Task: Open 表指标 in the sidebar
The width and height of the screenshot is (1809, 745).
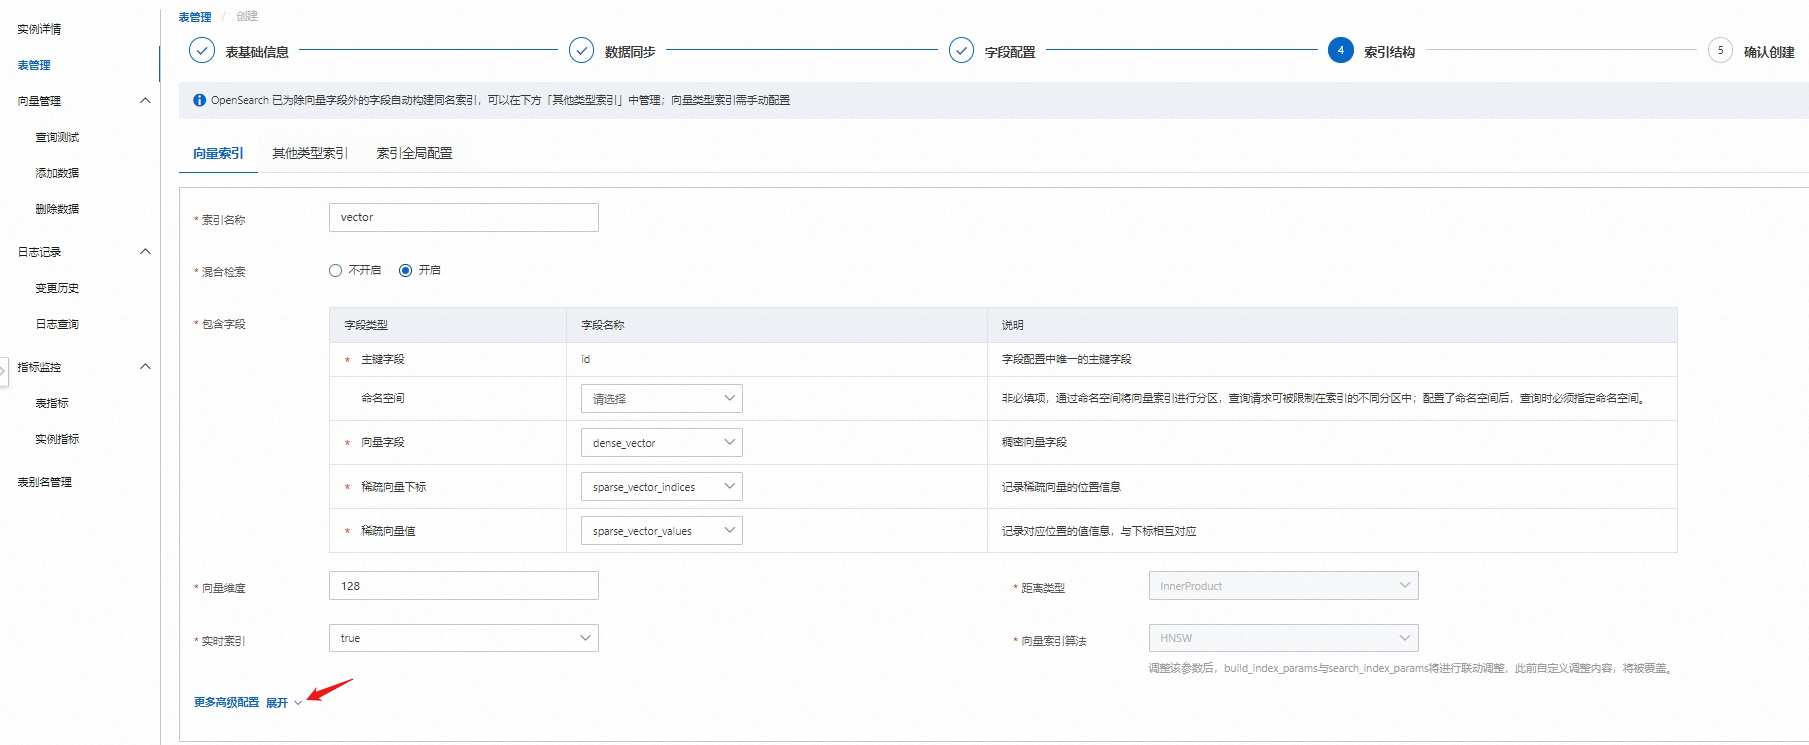Action: [52, 403]
